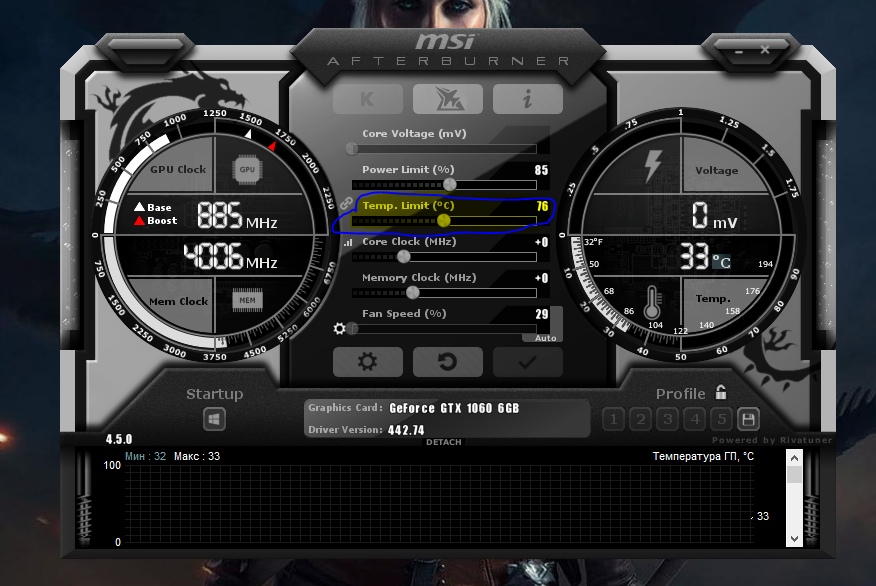
Task: Click the Core Clock +0 value
Action: coord(541,242)
